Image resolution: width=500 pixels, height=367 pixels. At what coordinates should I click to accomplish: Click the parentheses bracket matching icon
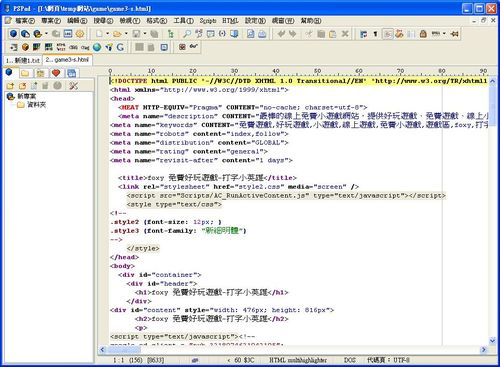222,34
